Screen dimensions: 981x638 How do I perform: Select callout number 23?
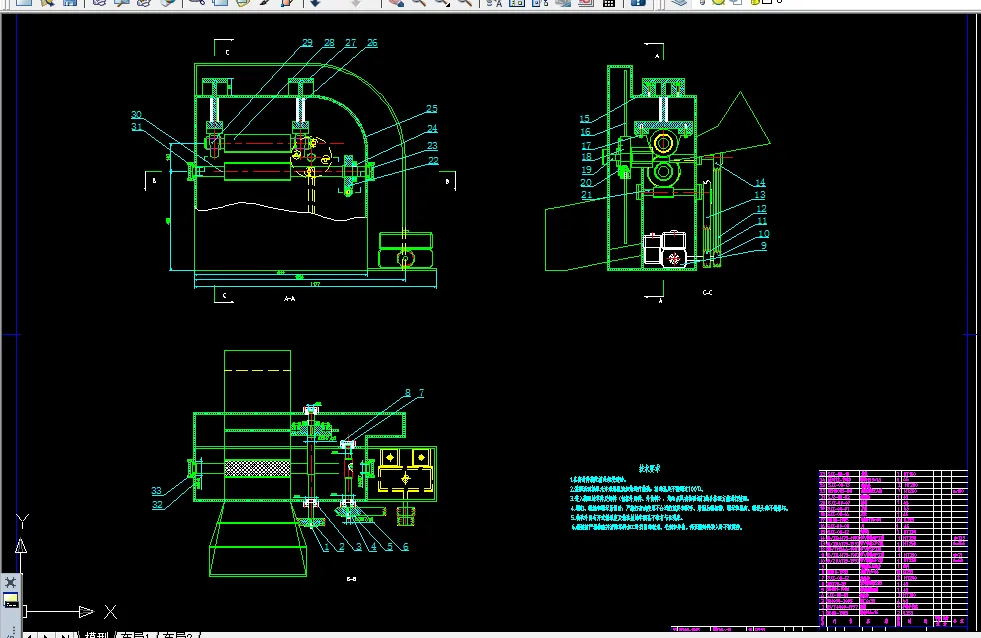(x=432, y=146)
